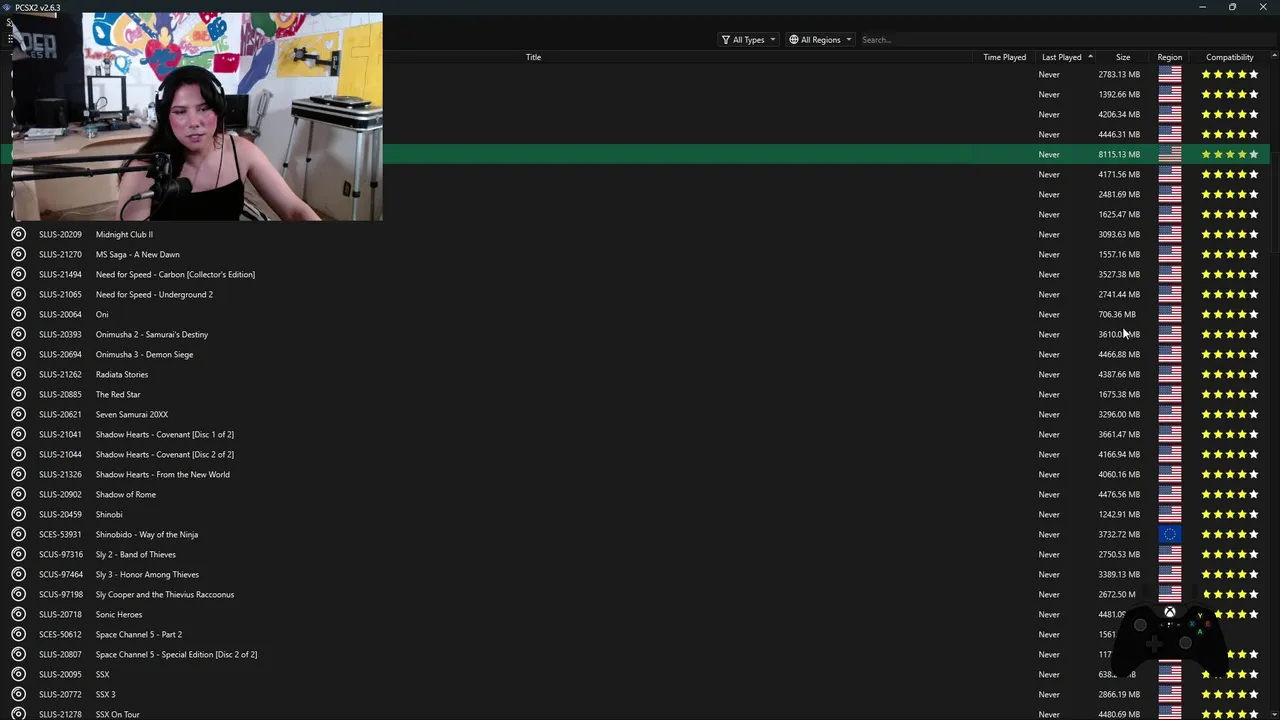Select Onimusha 3 - Demon Siege
Image resolution: width=1280 pixels, height=720 pixels.
144,354
